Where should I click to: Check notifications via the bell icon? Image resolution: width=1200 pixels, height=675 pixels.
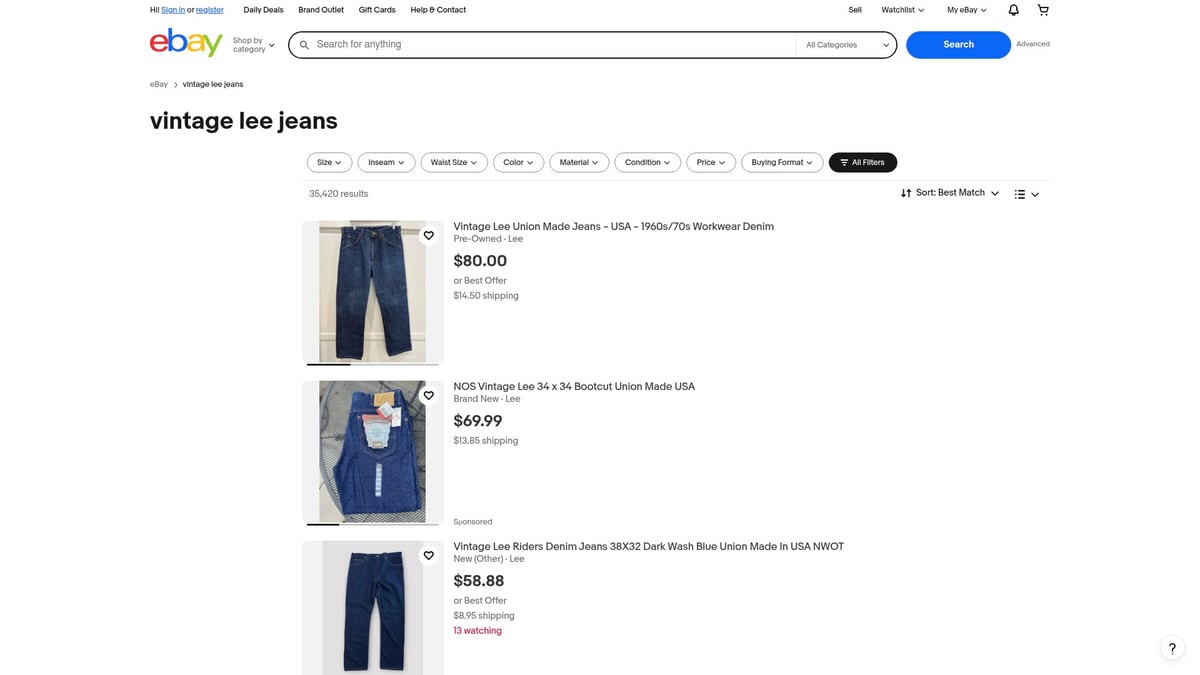(x=1011, y=9)
